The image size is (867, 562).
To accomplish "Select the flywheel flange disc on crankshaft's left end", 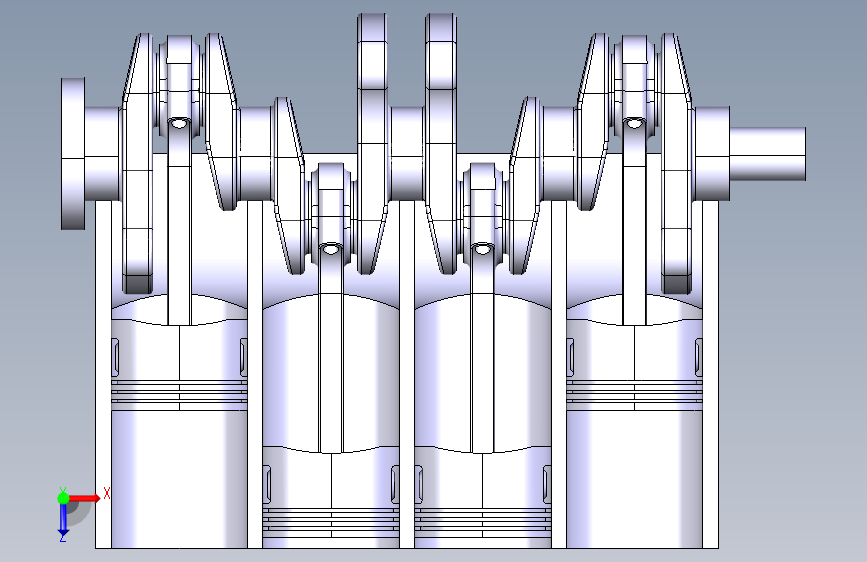I will tap(73, 153).
